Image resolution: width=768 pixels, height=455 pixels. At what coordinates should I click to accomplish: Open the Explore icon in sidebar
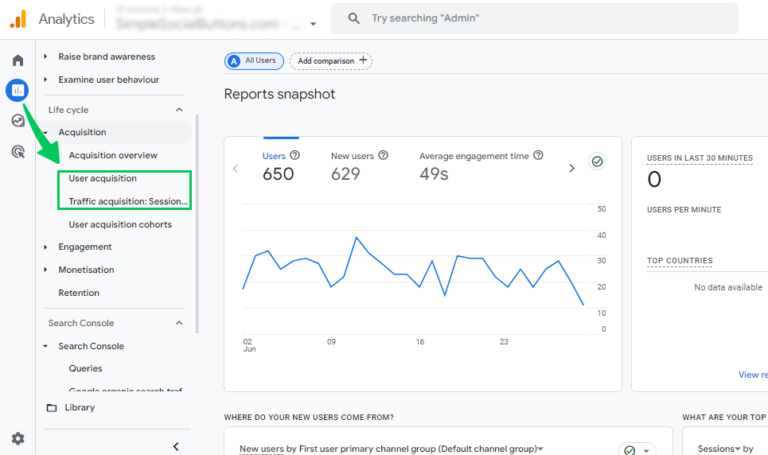[x=17, y=121]
